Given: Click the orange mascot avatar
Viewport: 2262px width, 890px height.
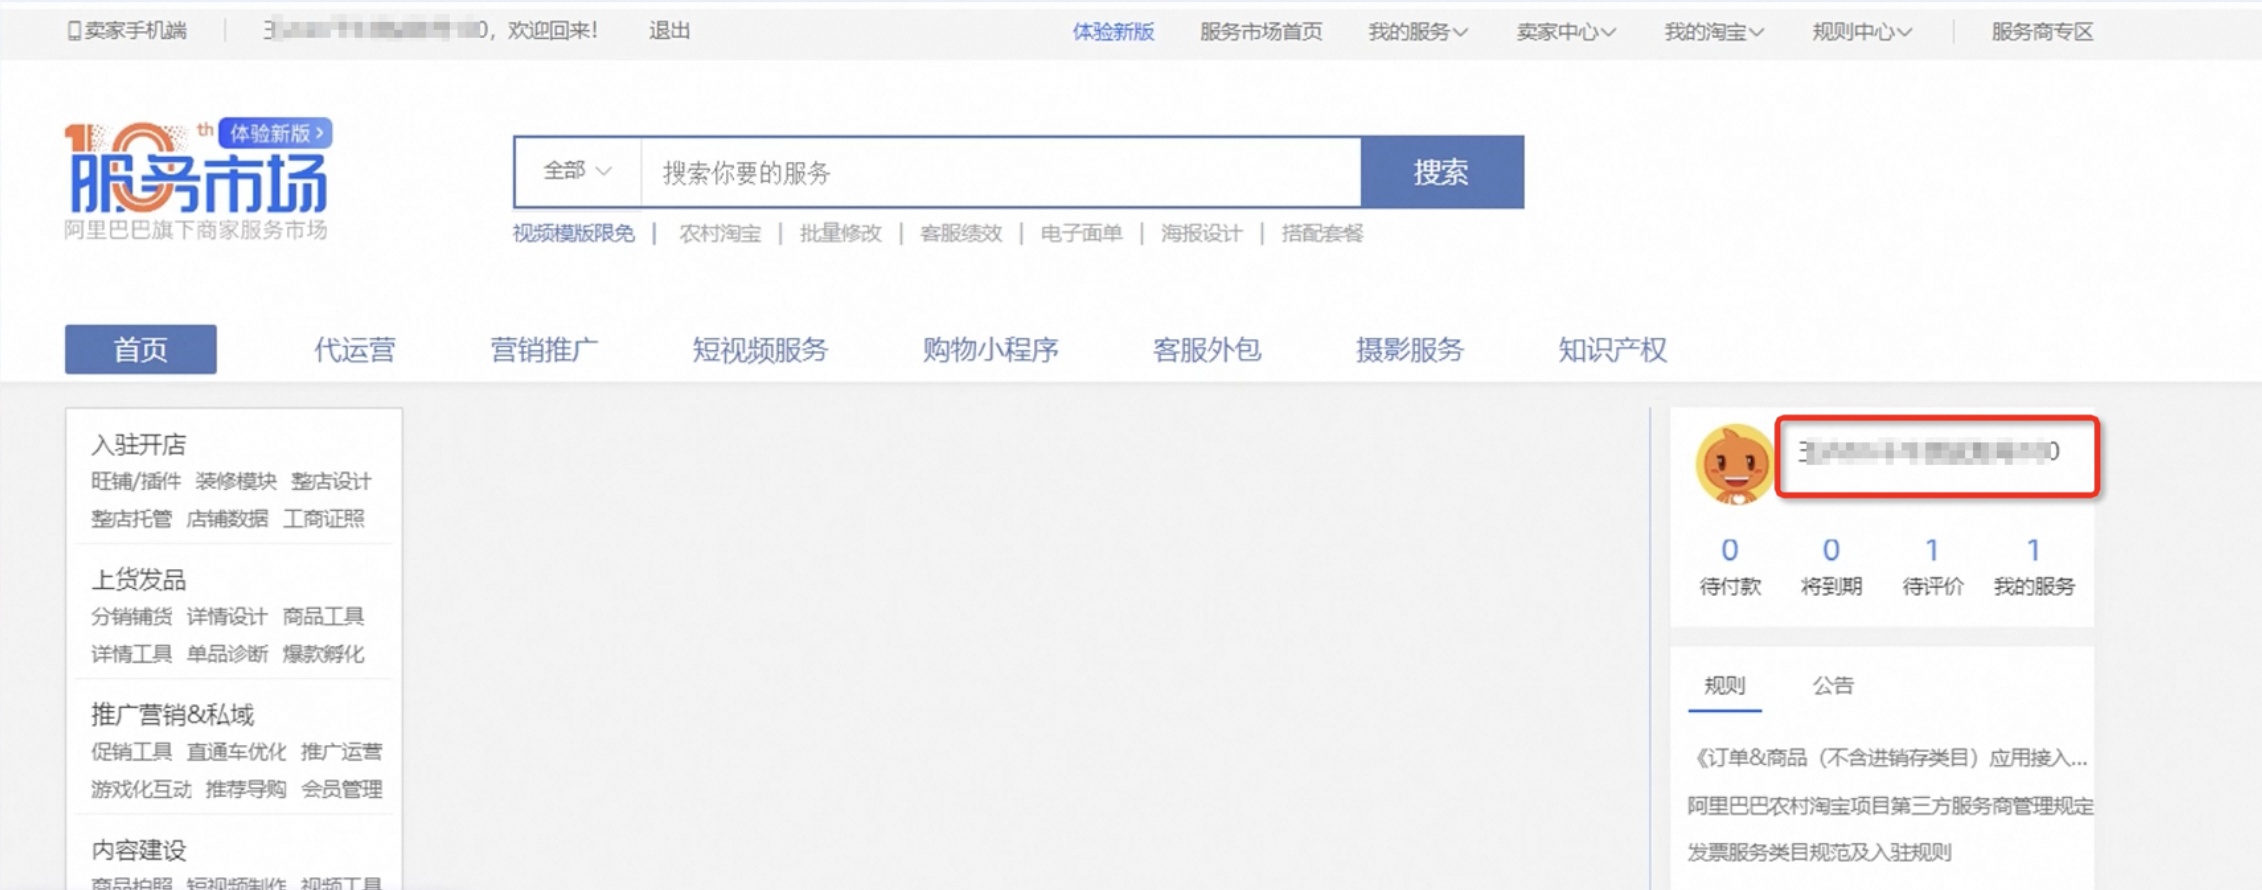Looking at the screenshot, I should click(x=1734, y=464).
